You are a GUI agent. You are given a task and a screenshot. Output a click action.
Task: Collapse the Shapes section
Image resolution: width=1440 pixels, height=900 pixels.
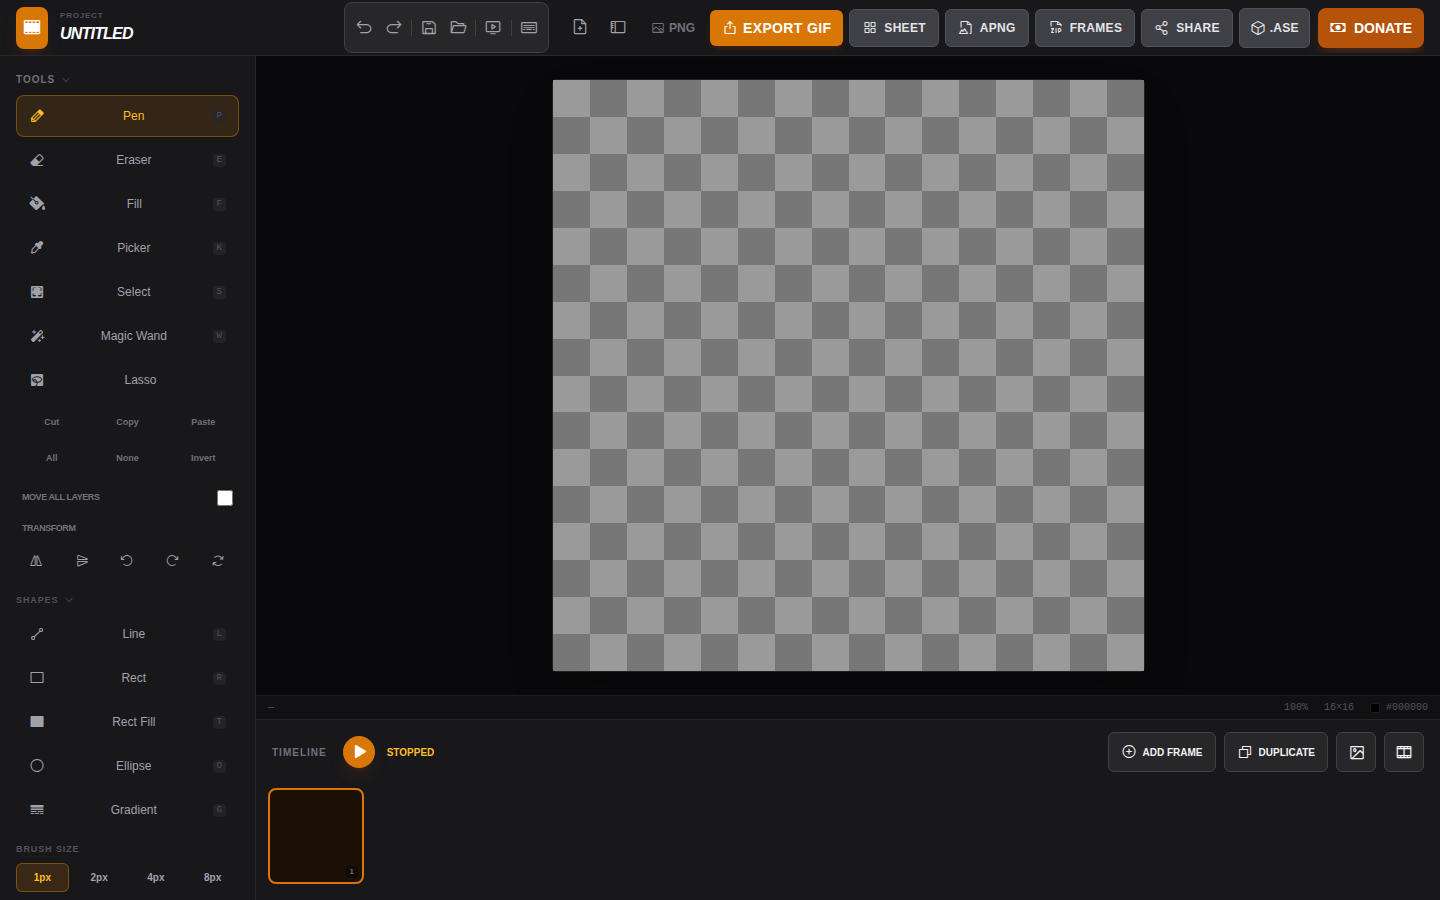[x=45, y=600]
